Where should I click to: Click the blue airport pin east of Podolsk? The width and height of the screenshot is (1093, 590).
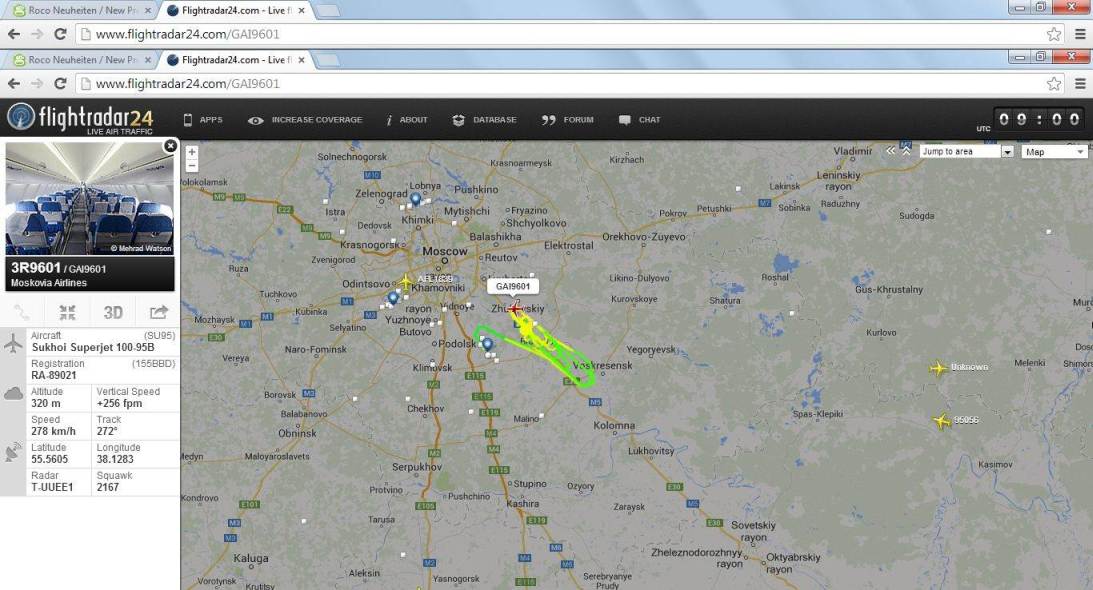[x=488, y=344]
